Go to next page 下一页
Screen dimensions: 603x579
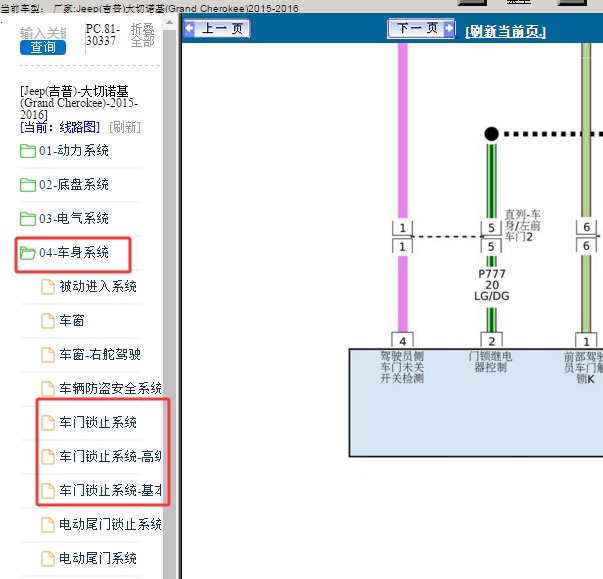421,28
